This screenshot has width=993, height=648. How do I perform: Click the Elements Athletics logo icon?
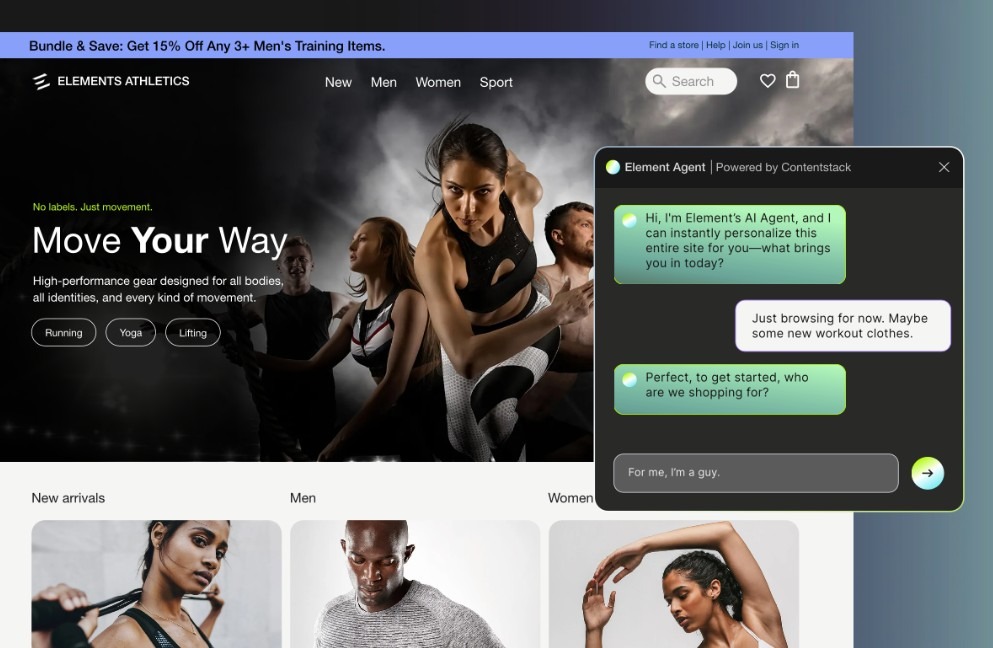pos(41,82)
